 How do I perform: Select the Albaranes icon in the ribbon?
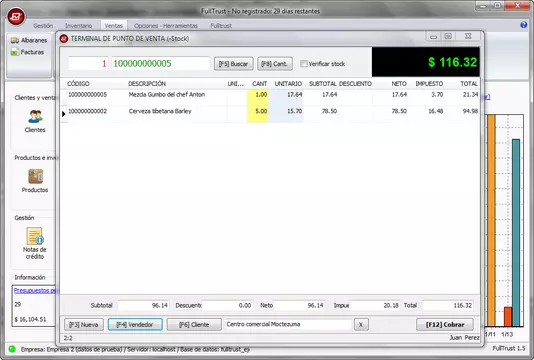[15, 41]
